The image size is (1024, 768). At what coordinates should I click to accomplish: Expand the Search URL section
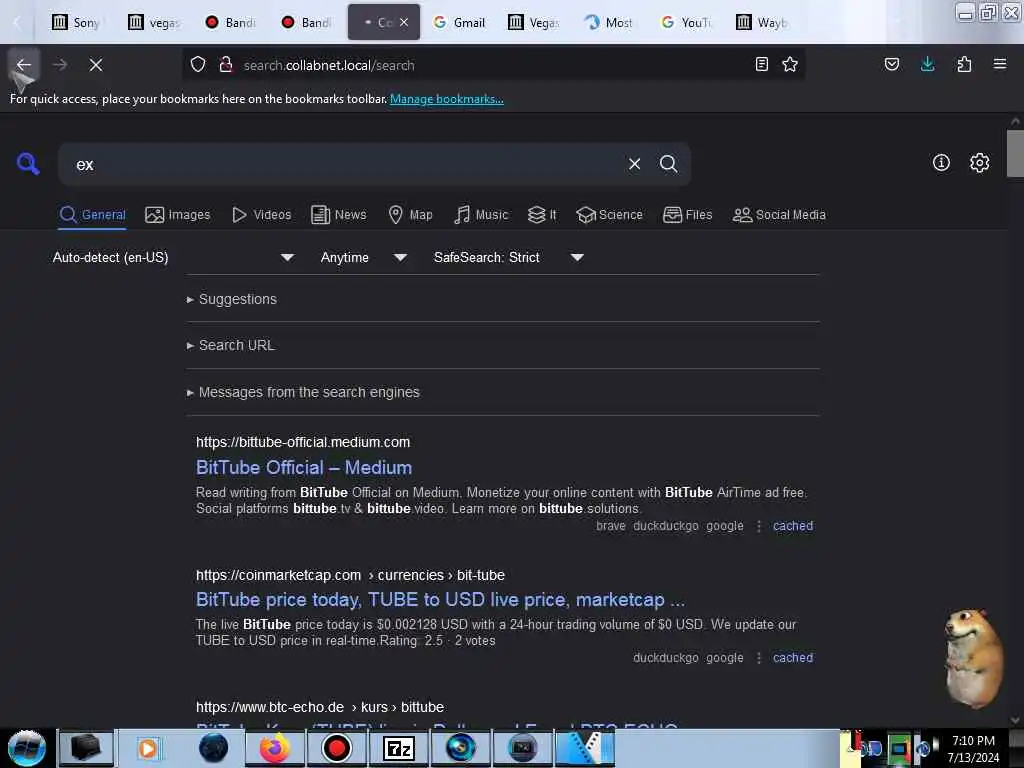(x=231, y=345)
